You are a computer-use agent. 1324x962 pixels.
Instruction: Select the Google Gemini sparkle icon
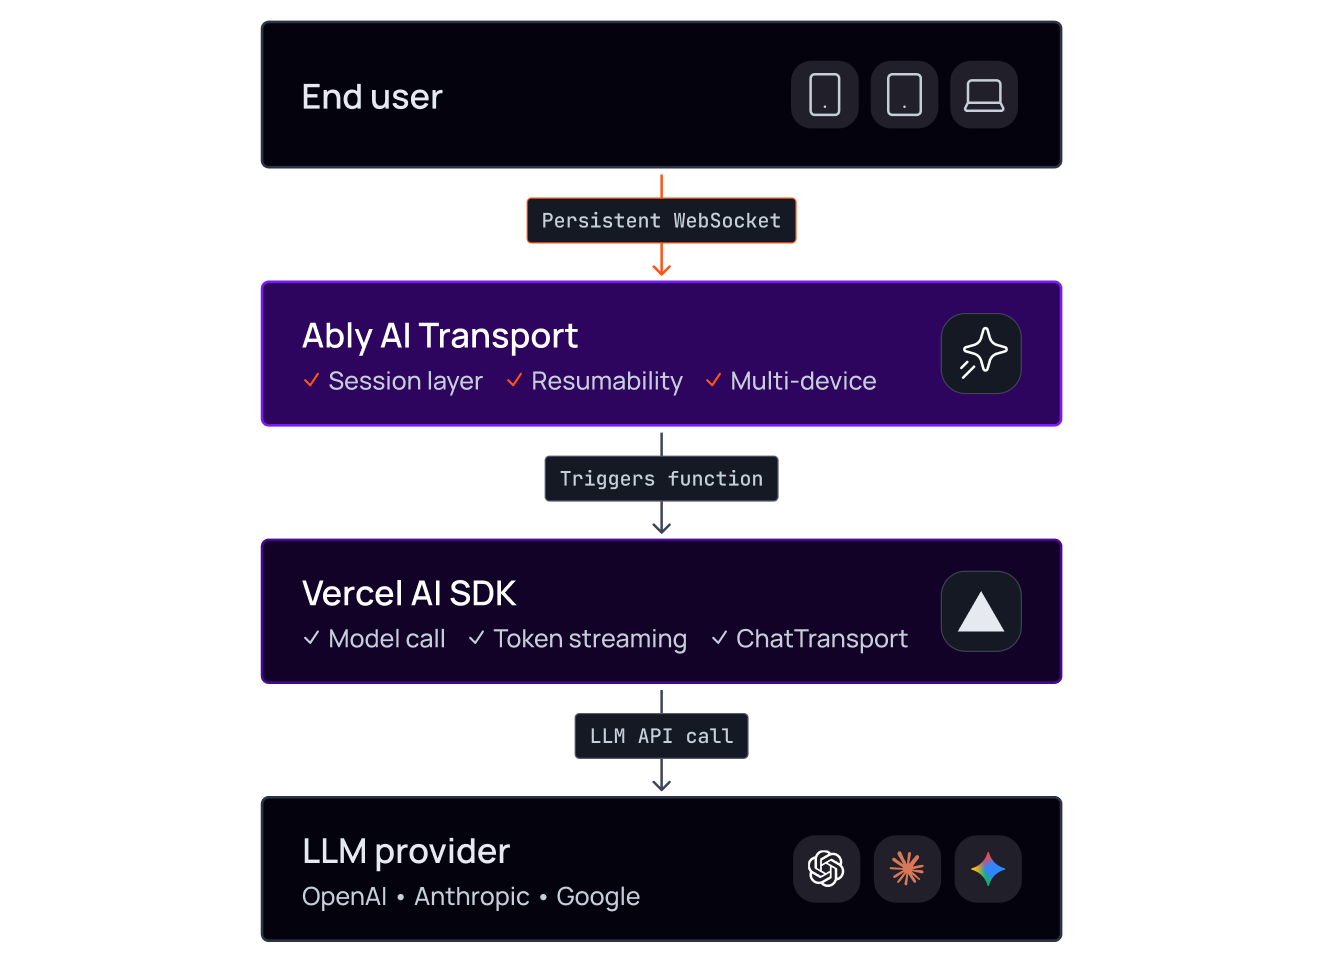[988, 869]
